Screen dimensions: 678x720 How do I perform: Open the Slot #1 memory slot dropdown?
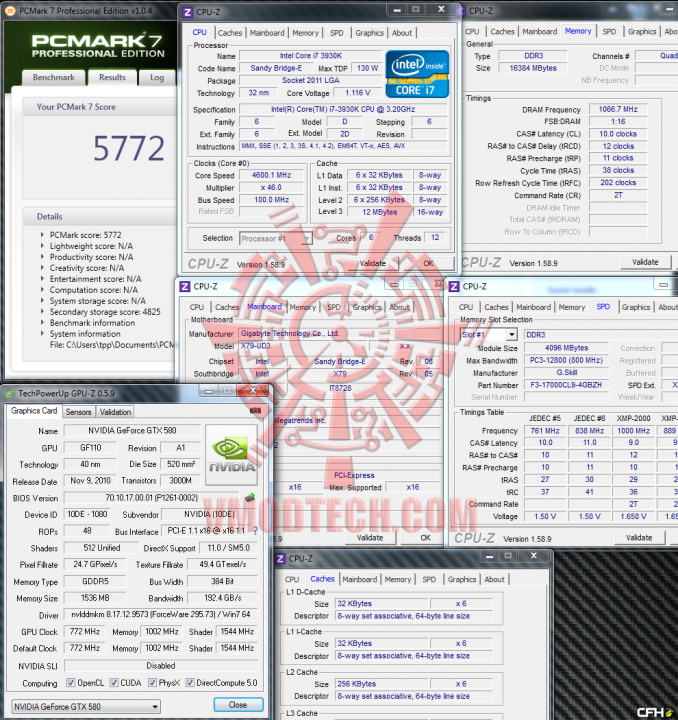pyautogui.click(x=489, y=335)
